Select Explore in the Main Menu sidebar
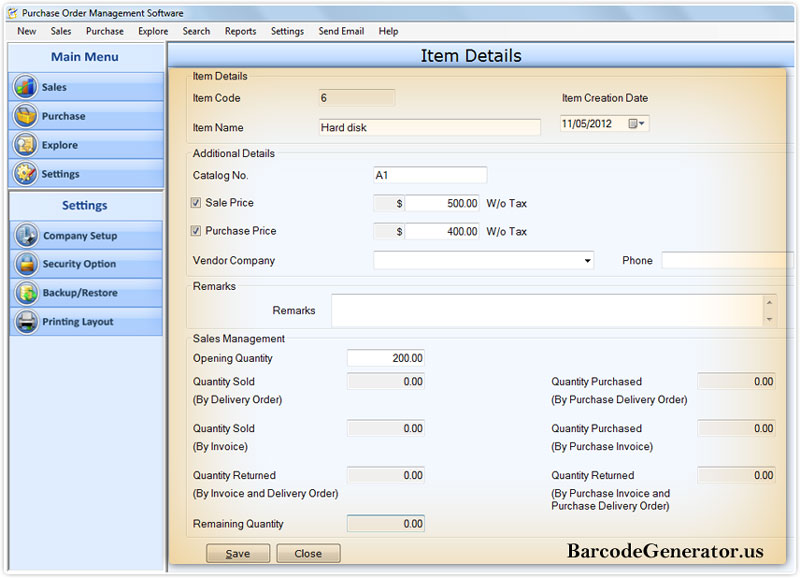Image resolution: width=800 pixels, height=578 pixels. click(x=86, y=145)
